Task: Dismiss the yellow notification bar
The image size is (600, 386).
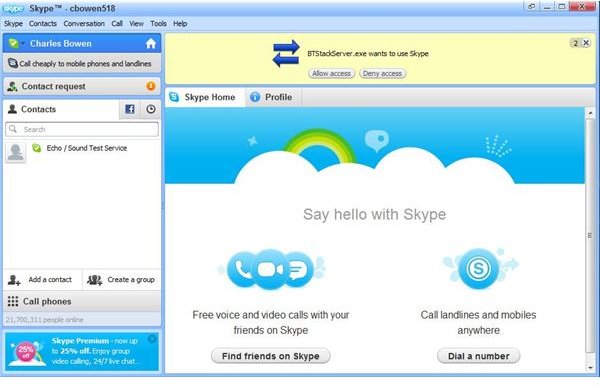Action: [586, 43]
